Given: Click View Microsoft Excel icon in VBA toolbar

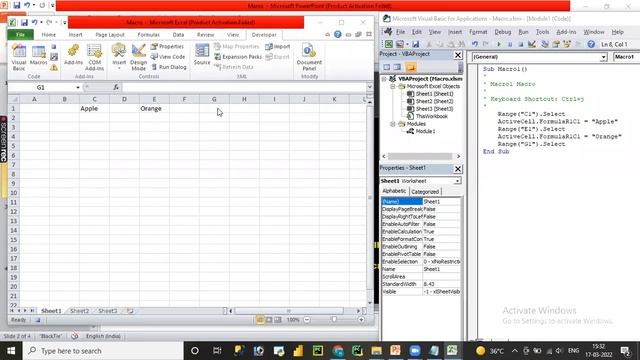Looking at the screenshot, I should tap(389, 44).
